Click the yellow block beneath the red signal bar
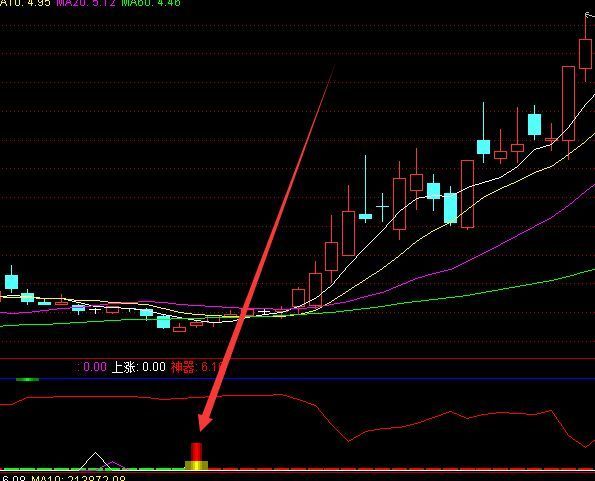The height and width of the screenshot is (481, 595). pyautogui.click(x=196, y=465)
